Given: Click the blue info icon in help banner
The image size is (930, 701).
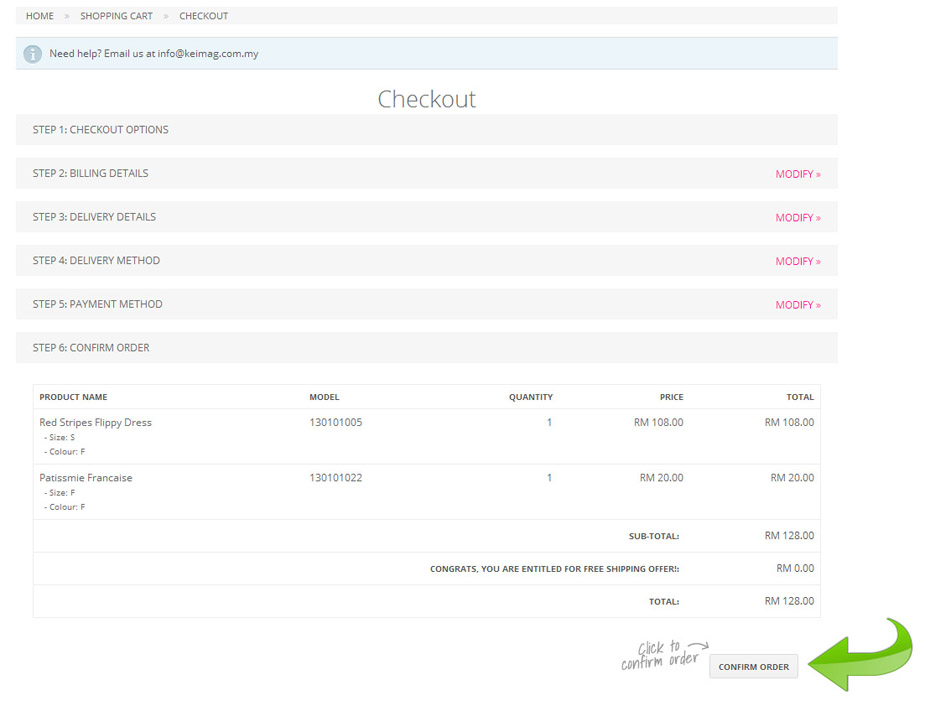Looking at the screenshot, I should [33, 54].
